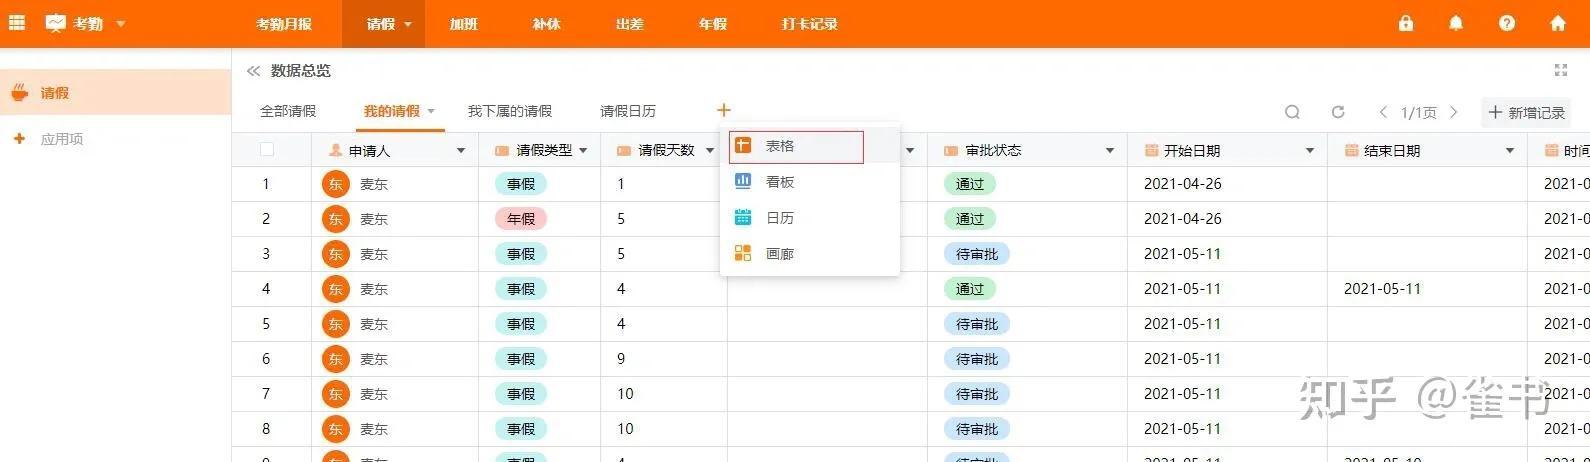This screenshot has height=462, width=1590.
Task: Click the 考勤 app logo icon
Action: [56, 23]
